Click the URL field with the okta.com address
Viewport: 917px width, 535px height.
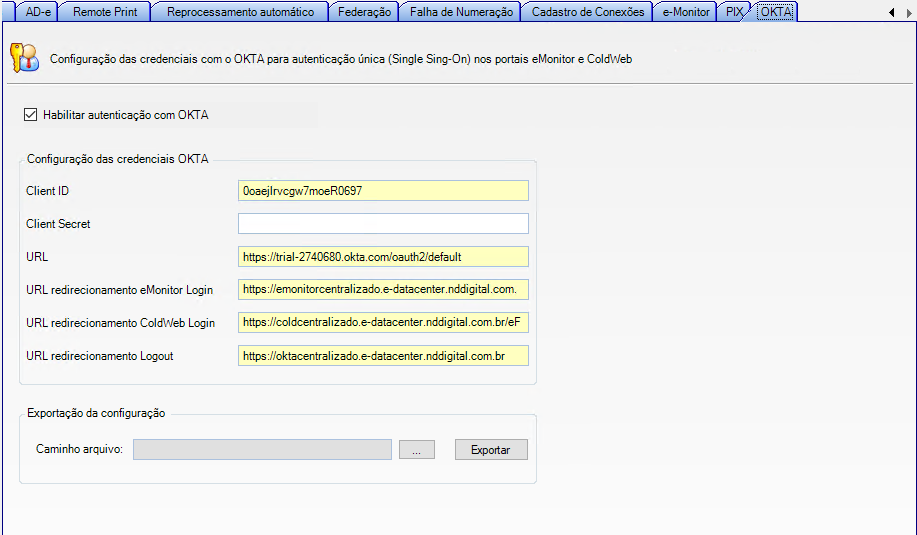pyautogui.click(x=383, y=257)
